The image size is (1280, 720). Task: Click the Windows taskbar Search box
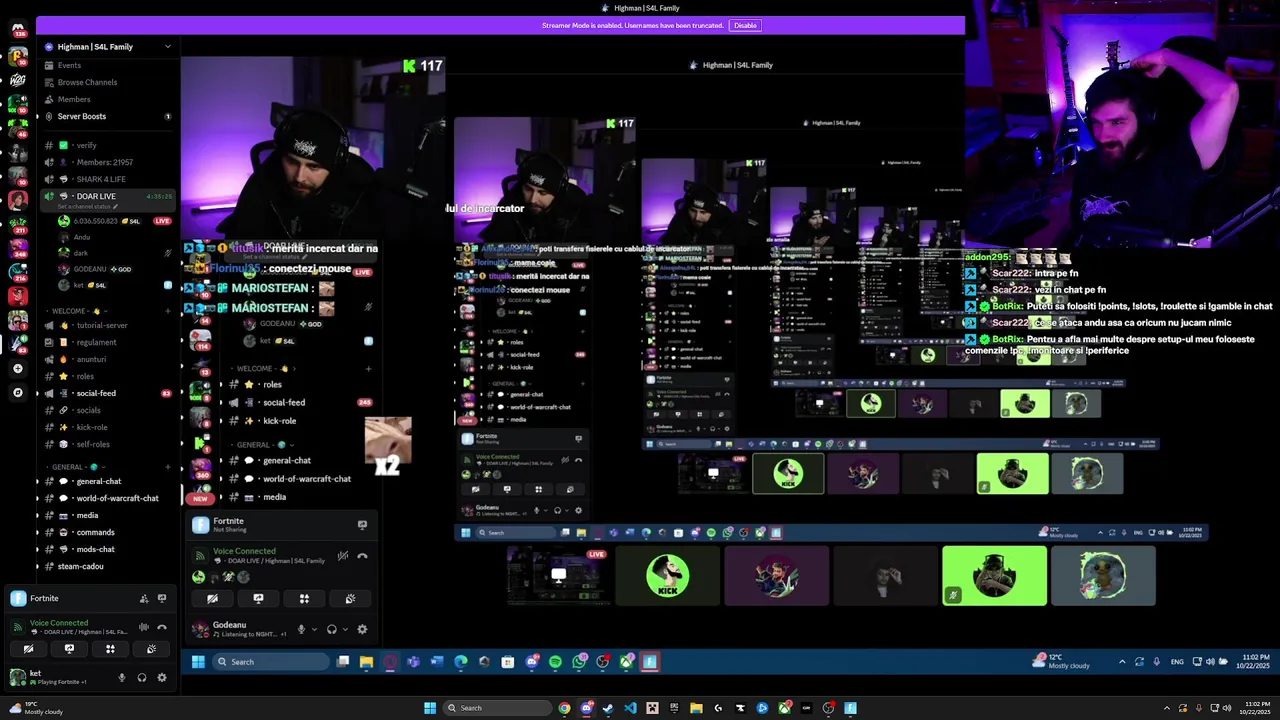click(497, 708)
